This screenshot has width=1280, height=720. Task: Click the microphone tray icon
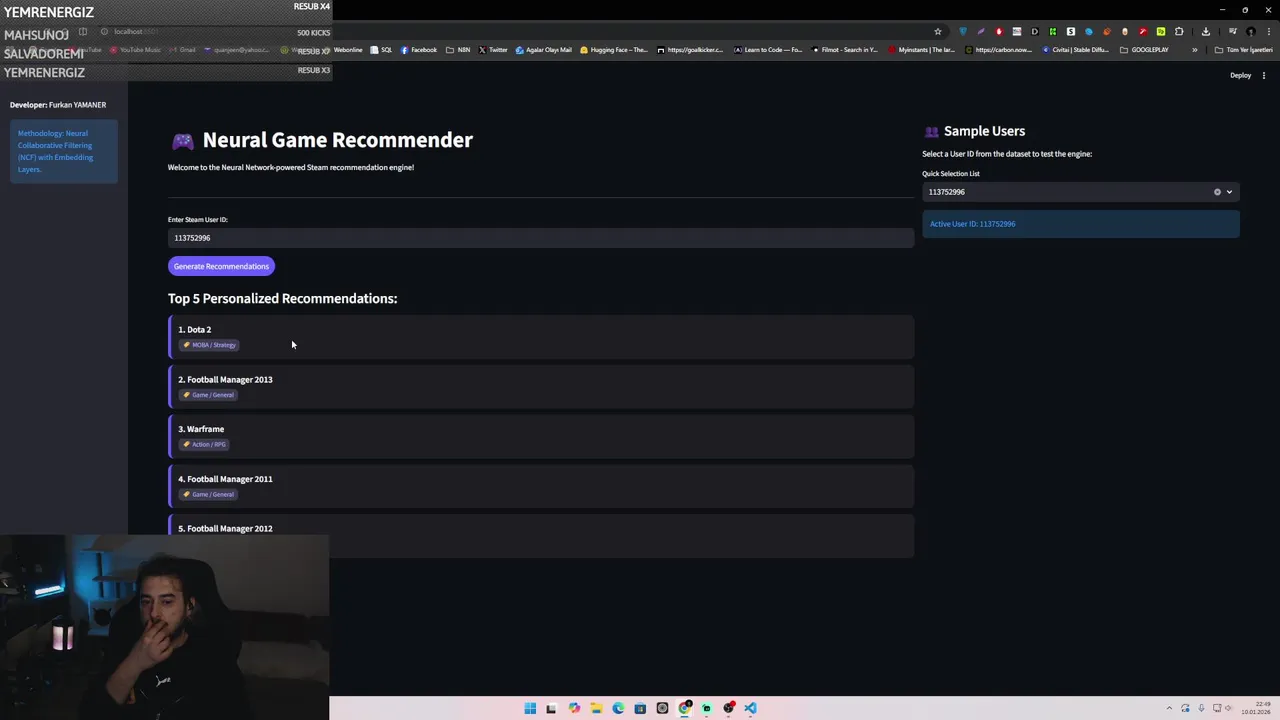click(x=1201, y=708)
